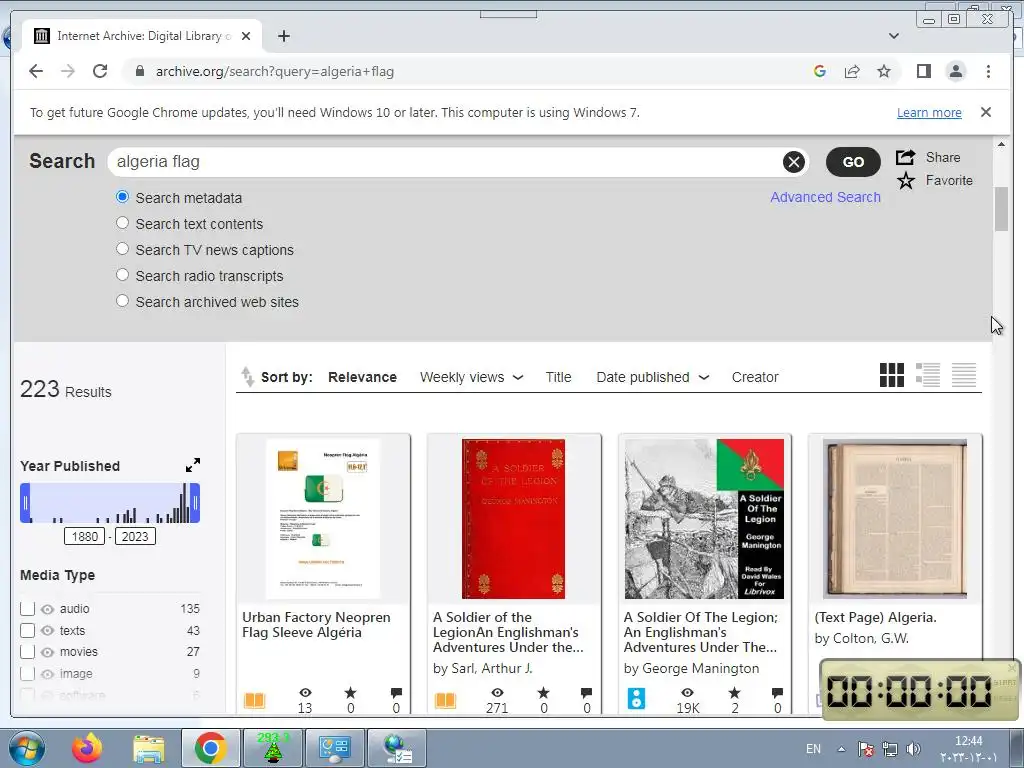Switch to grid tile view
The width and height of the screenshot is (1024, 768).
891,376
